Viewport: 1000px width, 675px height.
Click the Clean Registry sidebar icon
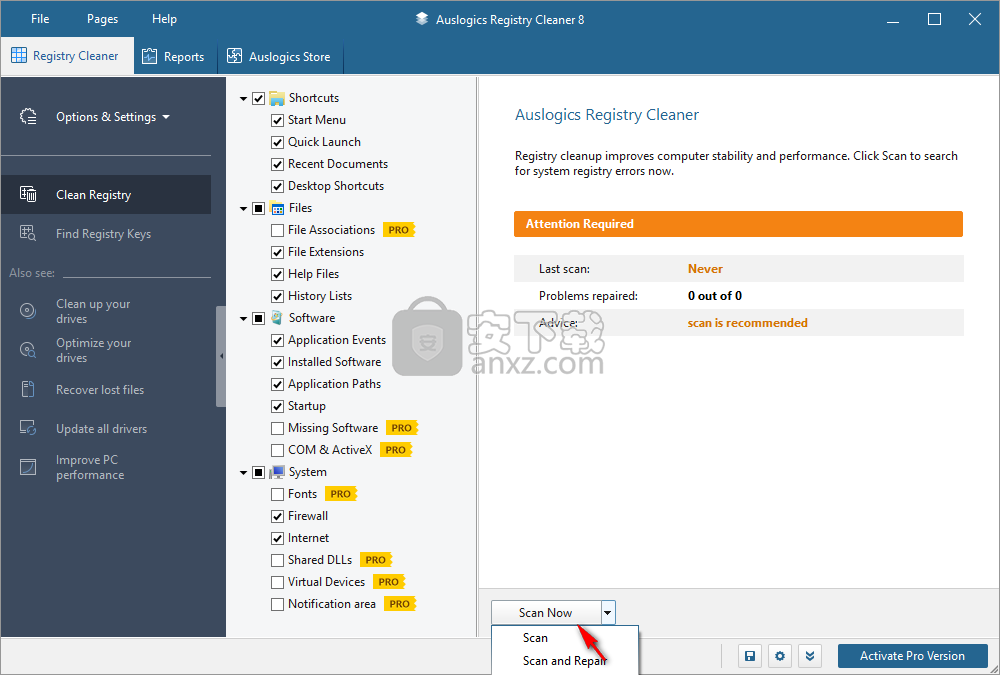[28, 195]
